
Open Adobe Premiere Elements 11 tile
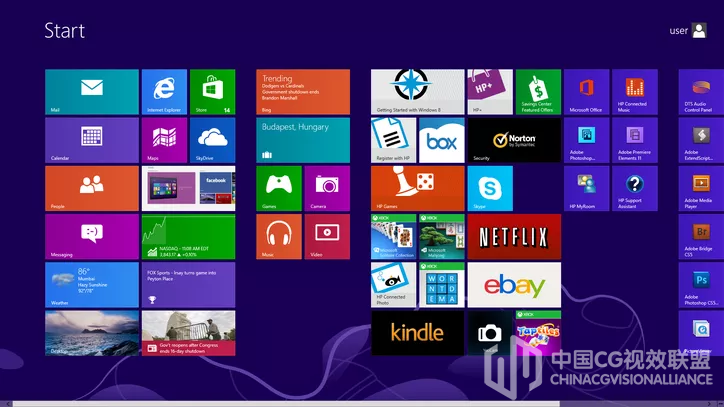tap(635, 140)
